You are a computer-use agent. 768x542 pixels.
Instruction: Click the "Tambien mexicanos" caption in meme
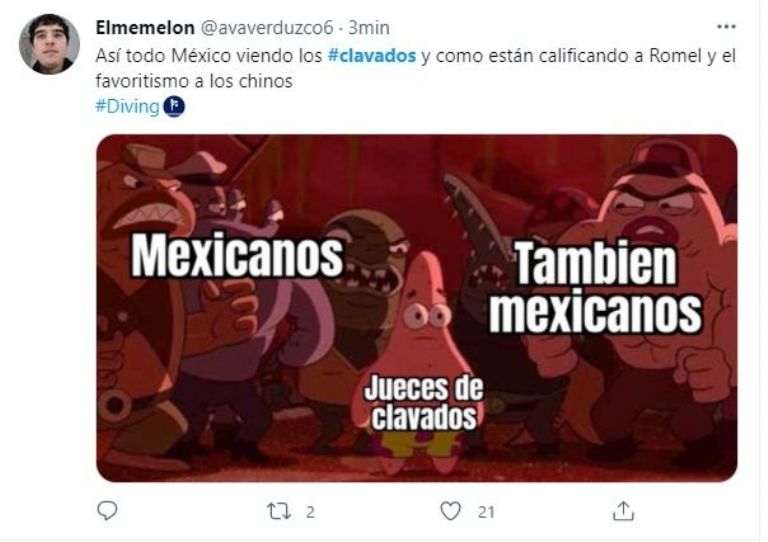point(596,288)
